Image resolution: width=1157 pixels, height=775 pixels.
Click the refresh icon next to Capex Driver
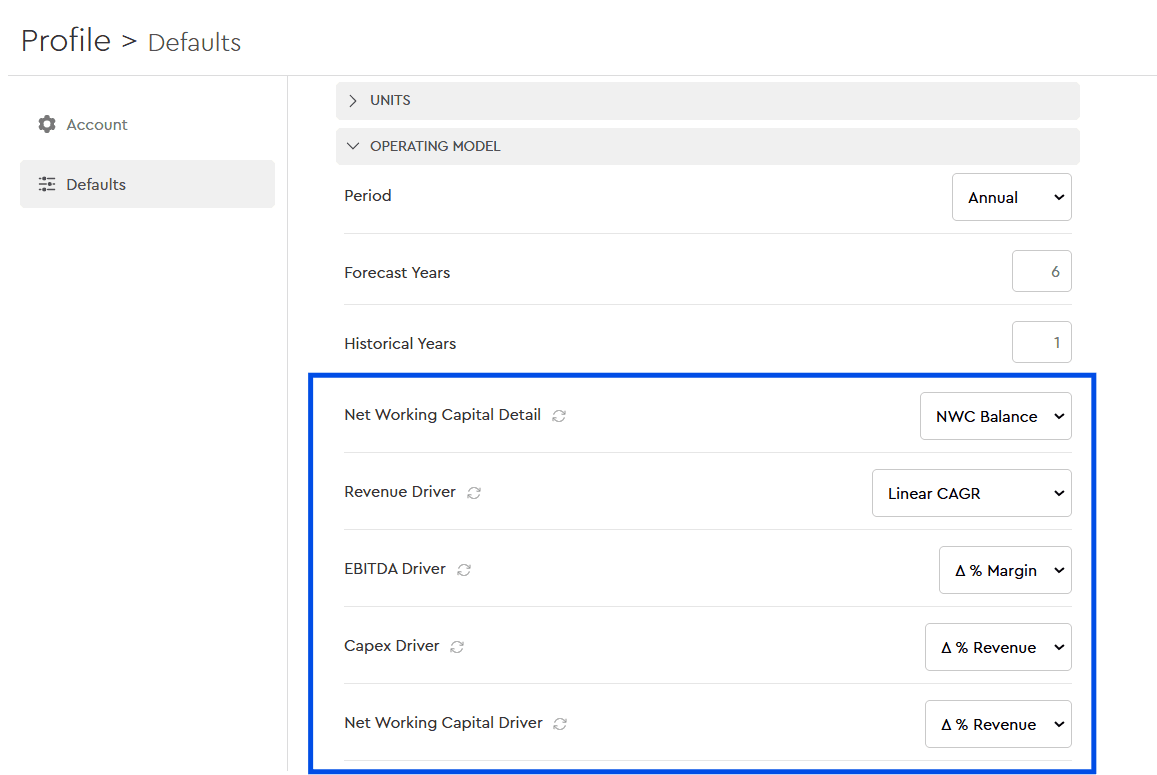[457, 647]
